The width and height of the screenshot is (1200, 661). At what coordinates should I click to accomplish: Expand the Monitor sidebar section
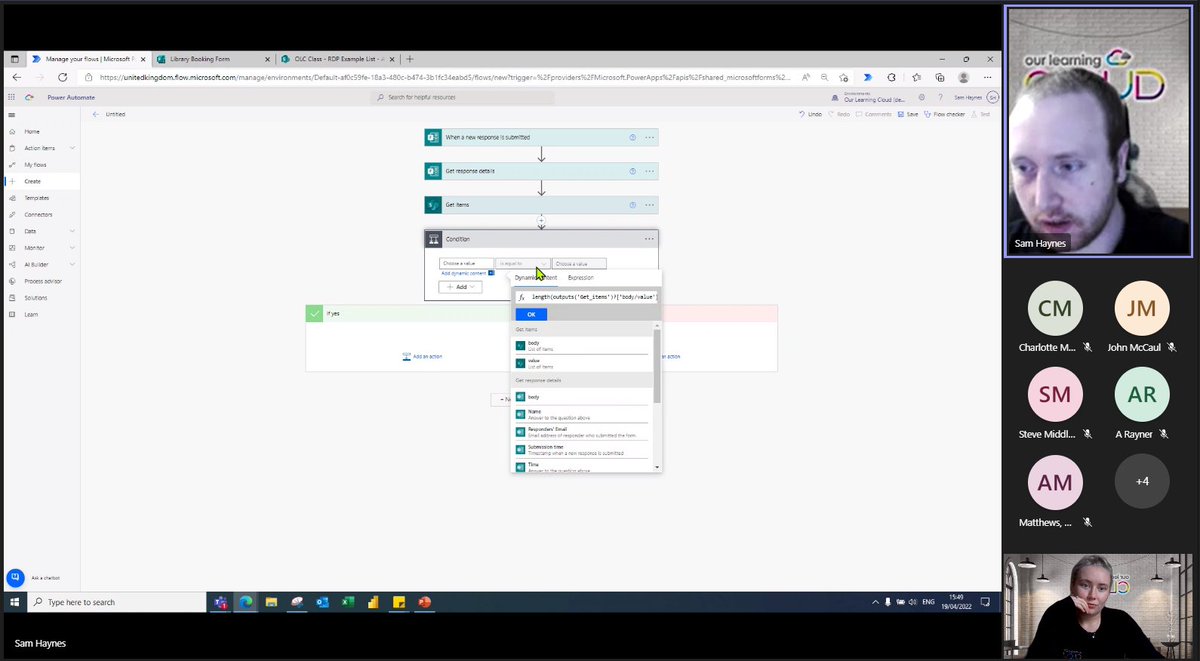click(x=73, y=248)
